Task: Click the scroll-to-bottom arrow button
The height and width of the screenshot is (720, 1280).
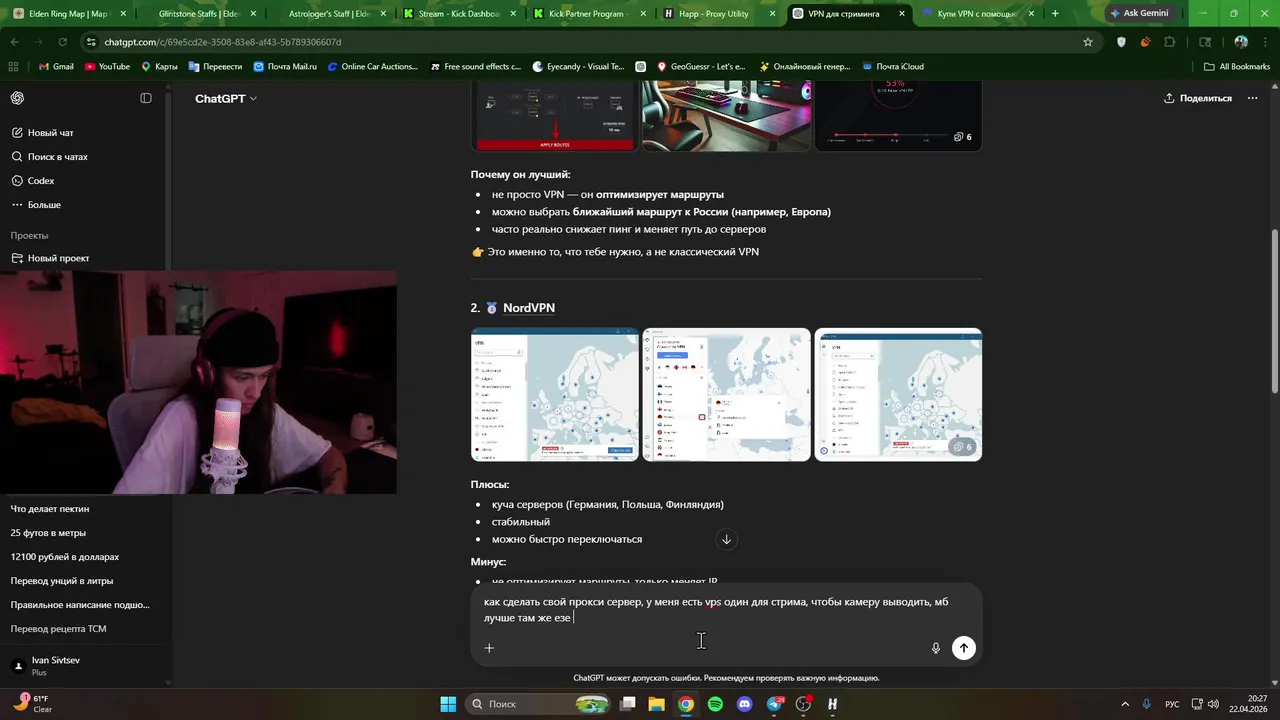Action: click(x=727, y=540)
